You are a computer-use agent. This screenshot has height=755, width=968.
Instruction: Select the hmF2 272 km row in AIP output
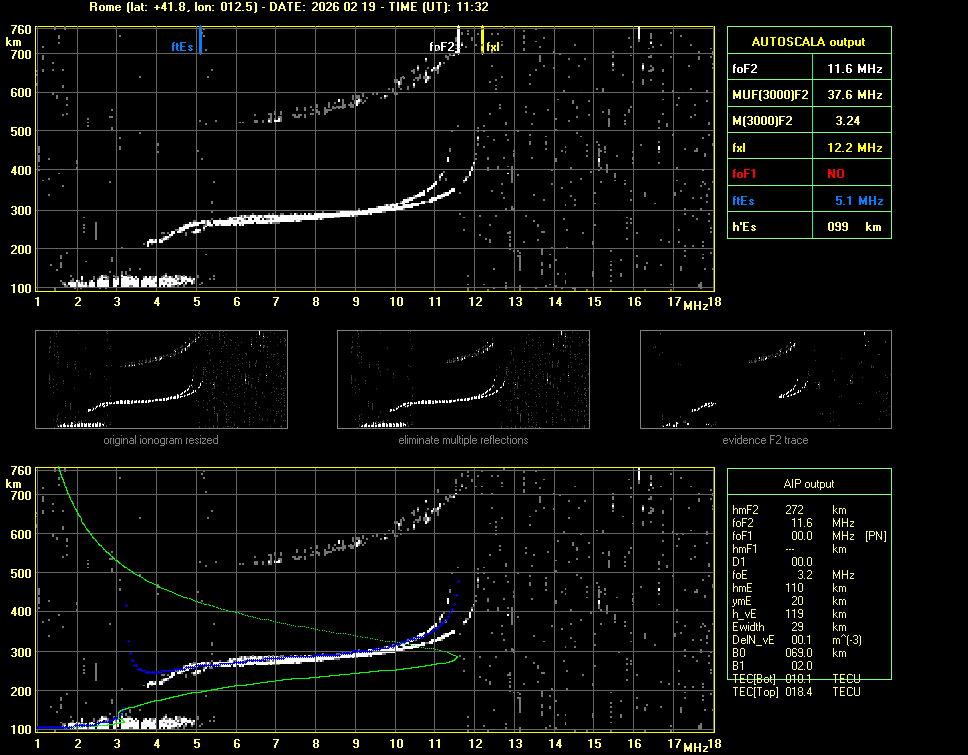click(x=795, y=510)
